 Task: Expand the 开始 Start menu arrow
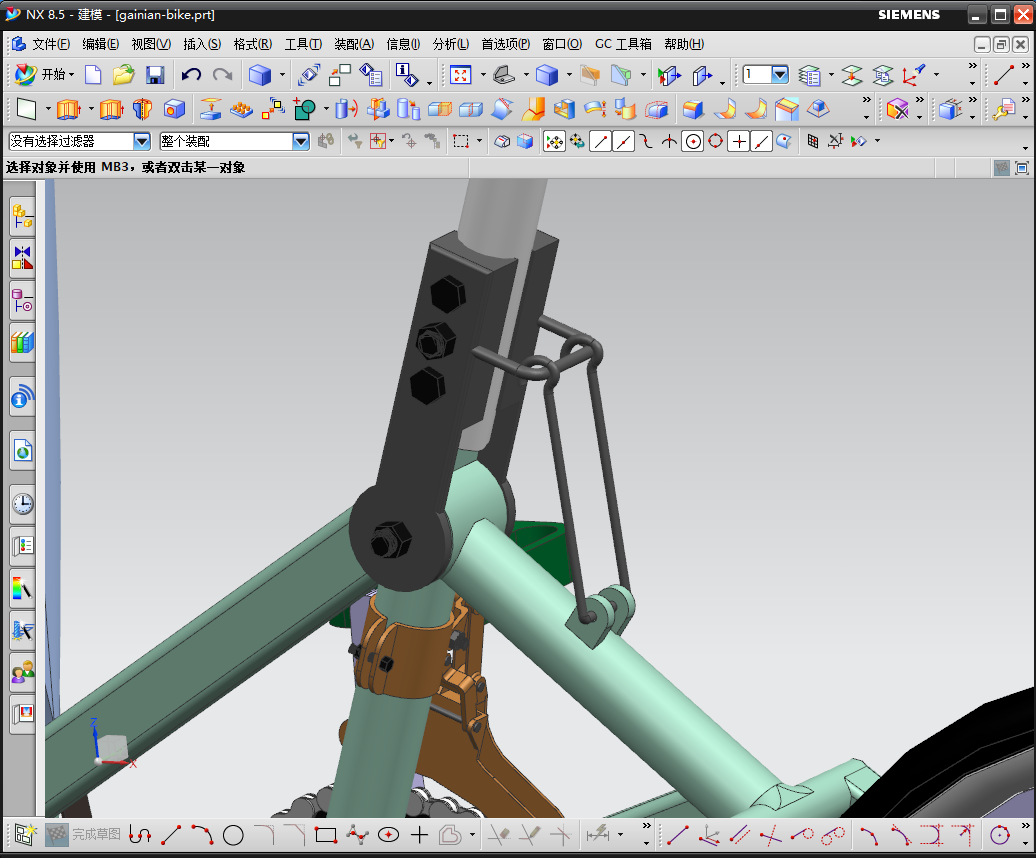71,75
